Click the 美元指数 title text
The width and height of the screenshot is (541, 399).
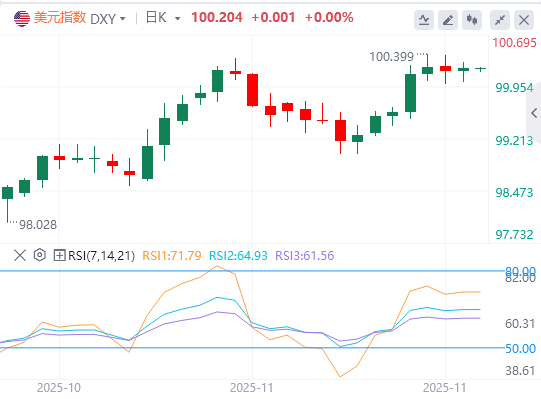click(60, 18)
